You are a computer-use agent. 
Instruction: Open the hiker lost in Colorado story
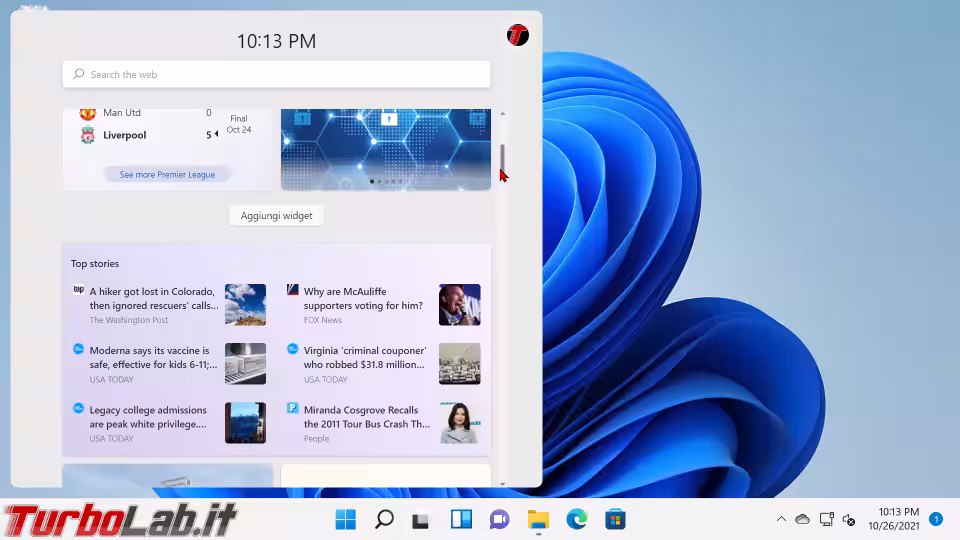pos(154,298)
